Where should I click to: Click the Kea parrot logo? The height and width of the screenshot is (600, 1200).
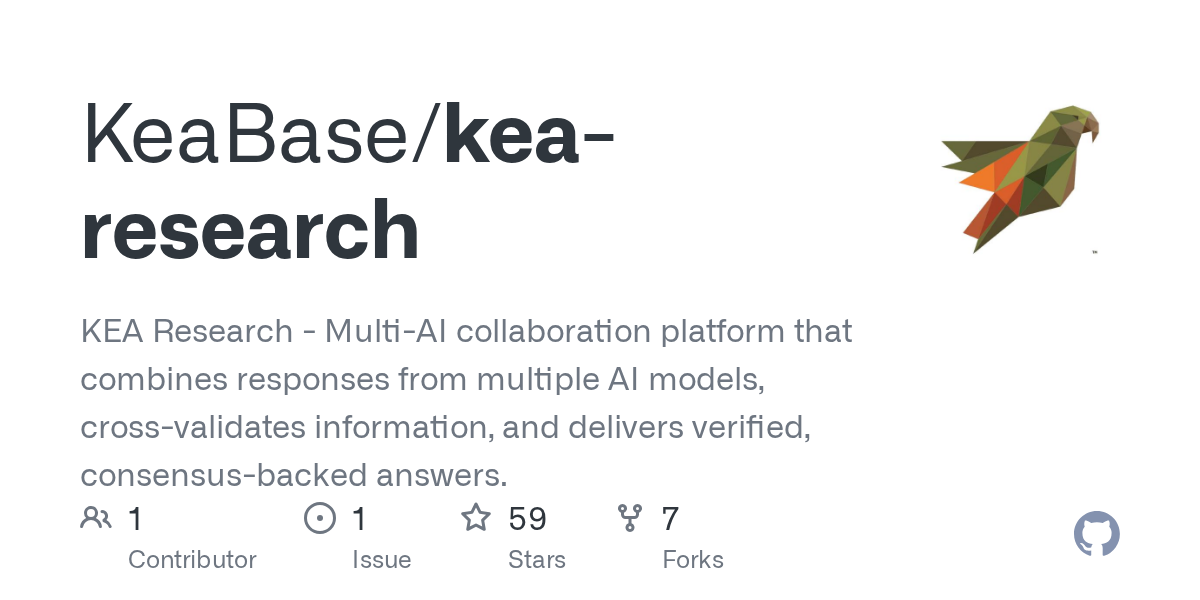(1020, 177)
